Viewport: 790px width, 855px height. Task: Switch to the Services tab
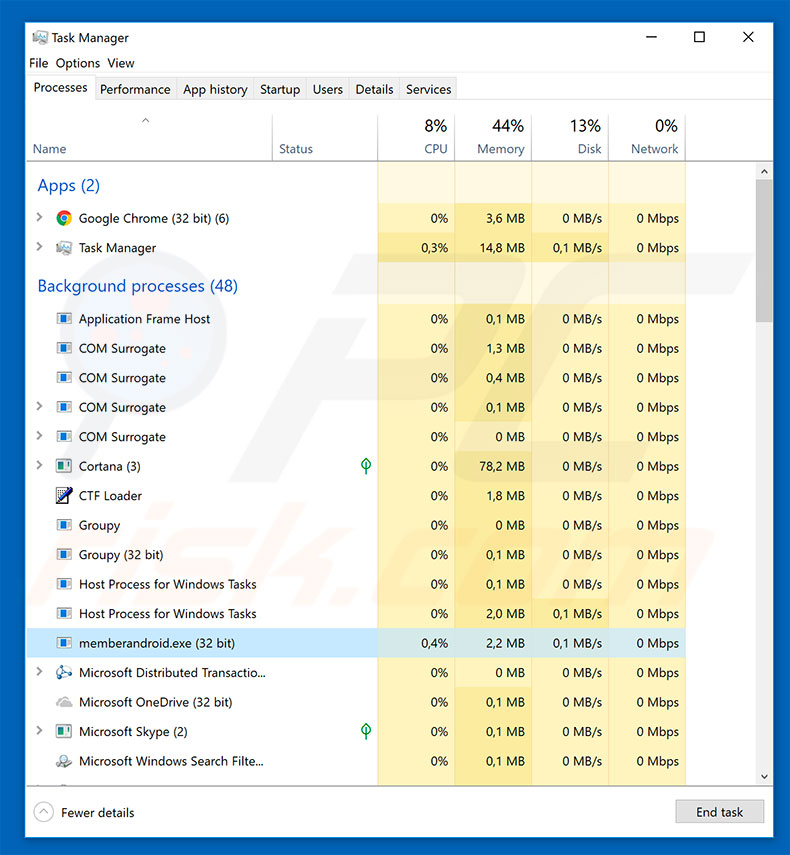(429, 89)
